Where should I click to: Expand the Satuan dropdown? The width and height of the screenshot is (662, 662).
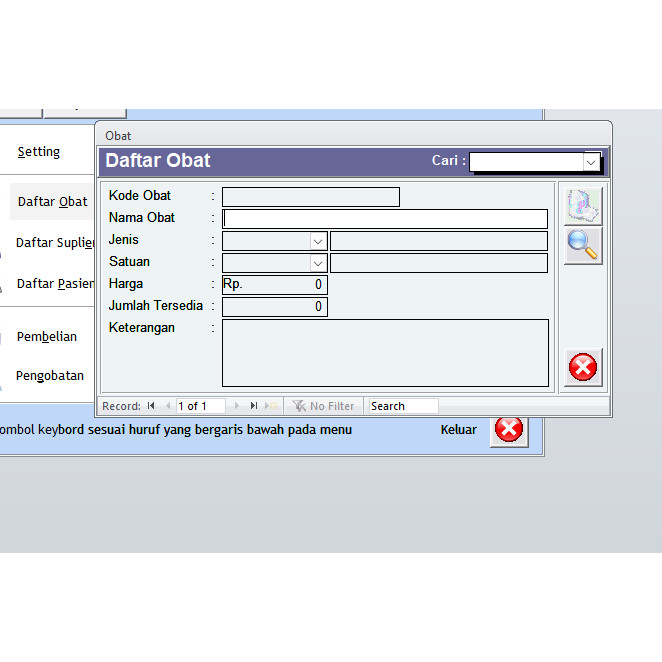318,263
